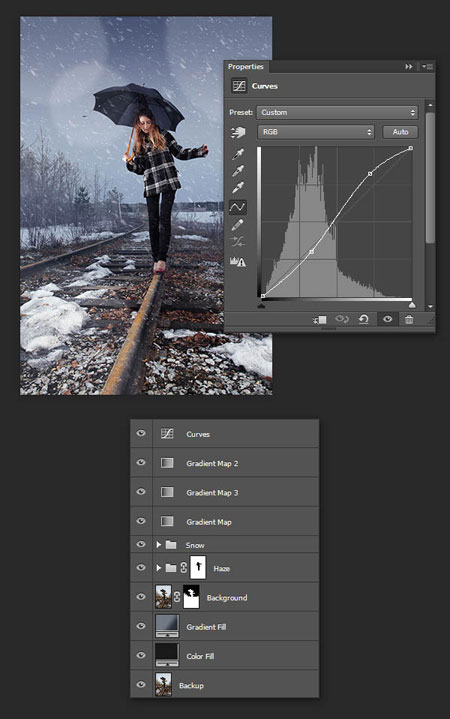
Task: Click Properties panel scroll down arrow
Action: [x=430, y=306]
